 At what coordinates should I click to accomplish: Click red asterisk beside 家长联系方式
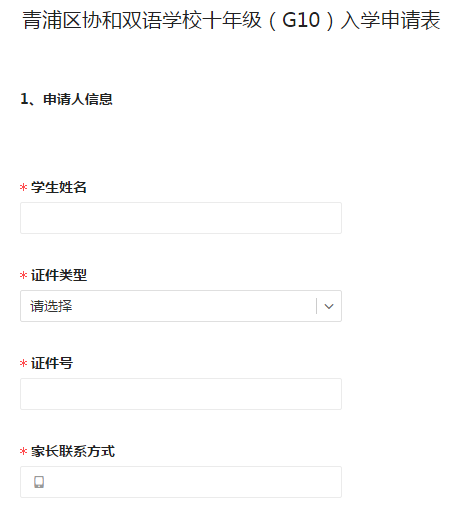pos(23,451)
